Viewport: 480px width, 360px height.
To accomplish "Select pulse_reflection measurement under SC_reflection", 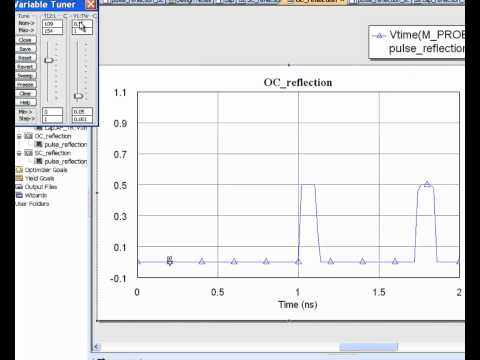I will coord(66,162).
